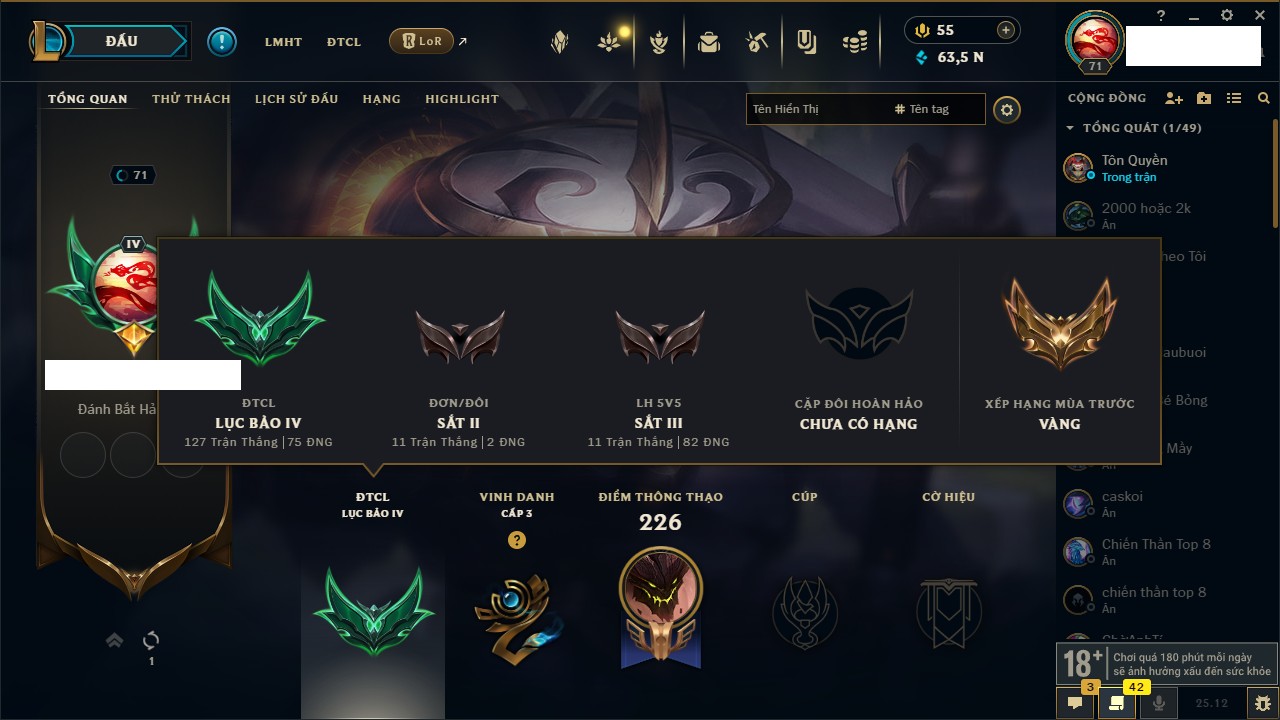Click the missions exclamation alert icon

pos(222,41)
